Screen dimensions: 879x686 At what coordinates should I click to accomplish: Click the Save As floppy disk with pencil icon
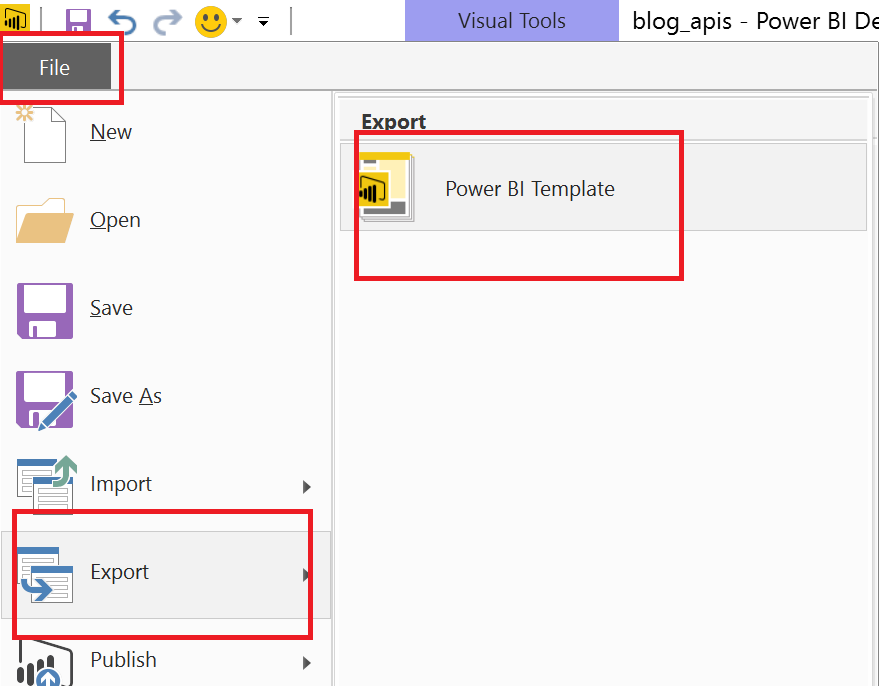pyautogui.click(x=45, y=398)
